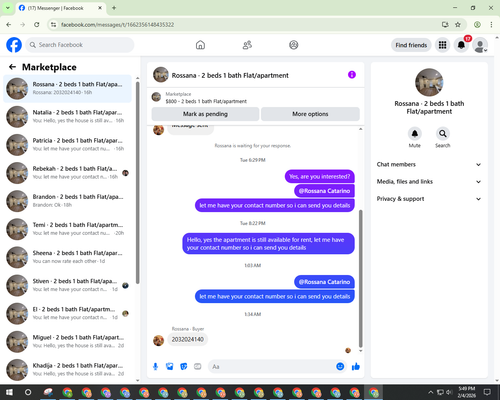Send a voice clip microphone icon

(x=155, y=367)
